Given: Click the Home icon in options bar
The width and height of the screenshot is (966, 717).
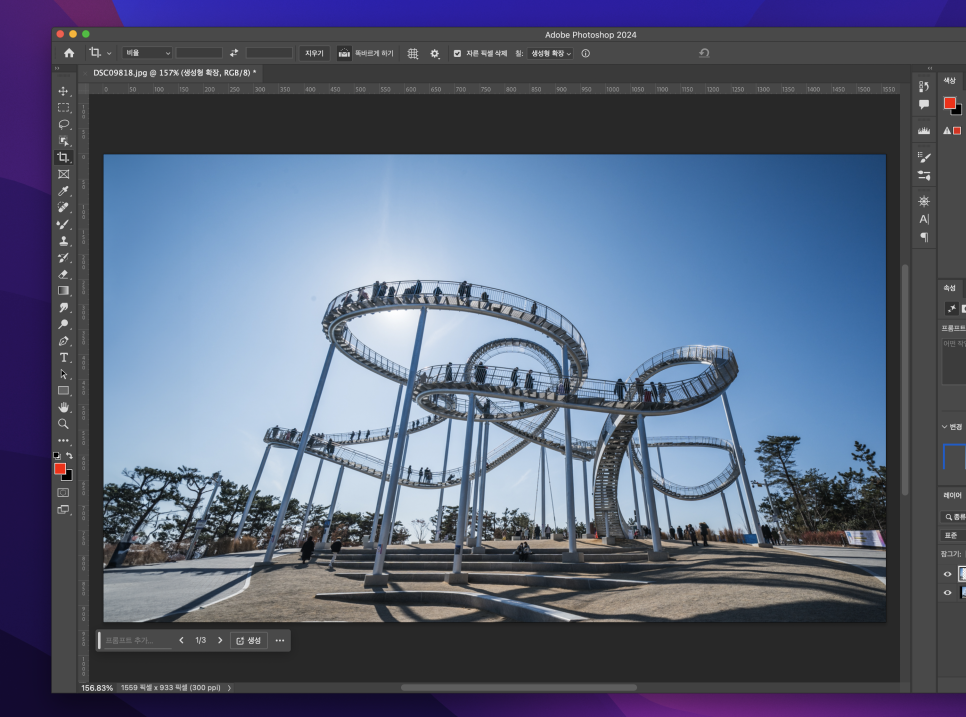Looking at the screenshot, I should click(x=69, y=54).
